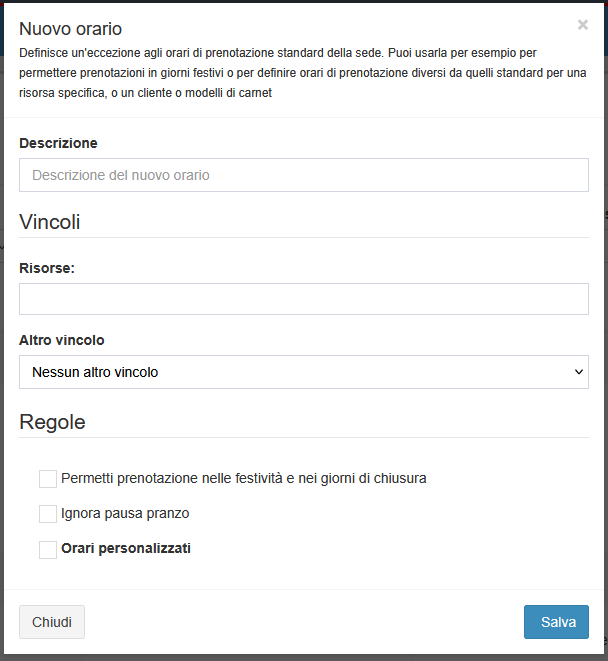Focus the Descrizione del nuovo orario field

click(x=304, y=175)
